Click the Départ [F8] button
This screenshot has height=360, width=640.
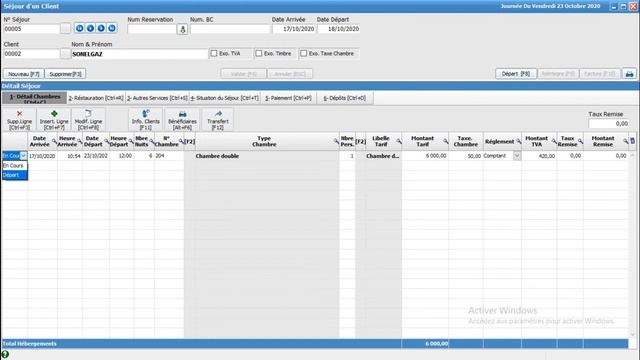[516, 74]
